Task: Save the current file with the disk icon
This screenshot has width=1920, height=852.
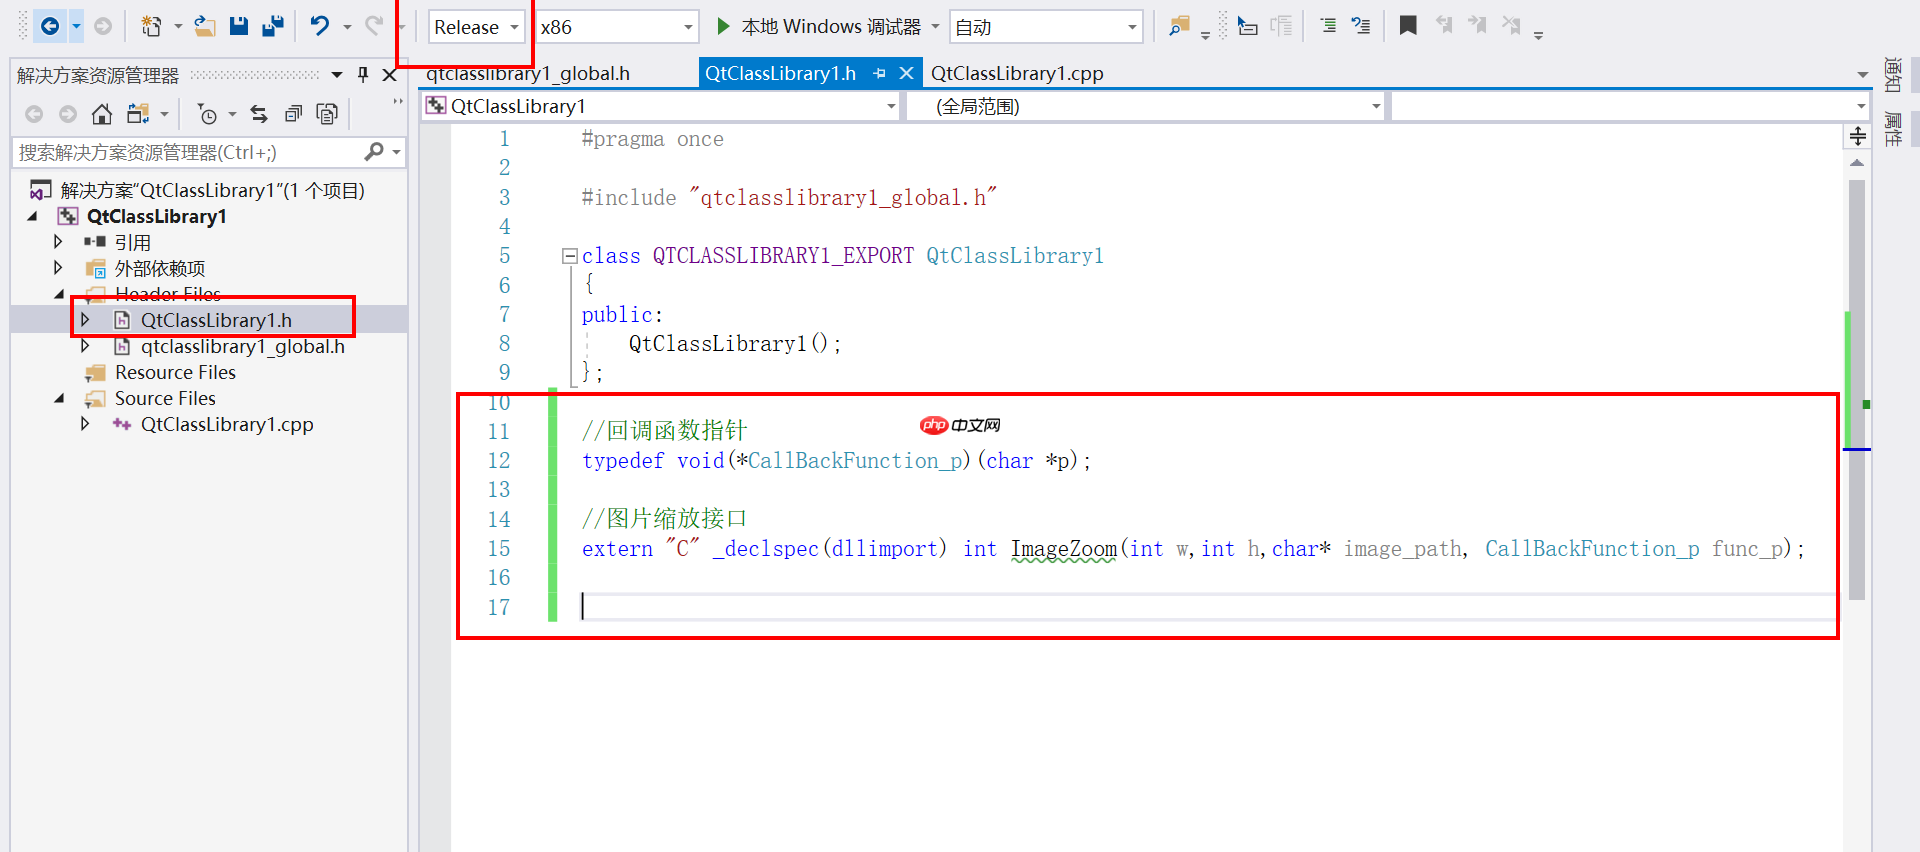Action: click(239, 26)
